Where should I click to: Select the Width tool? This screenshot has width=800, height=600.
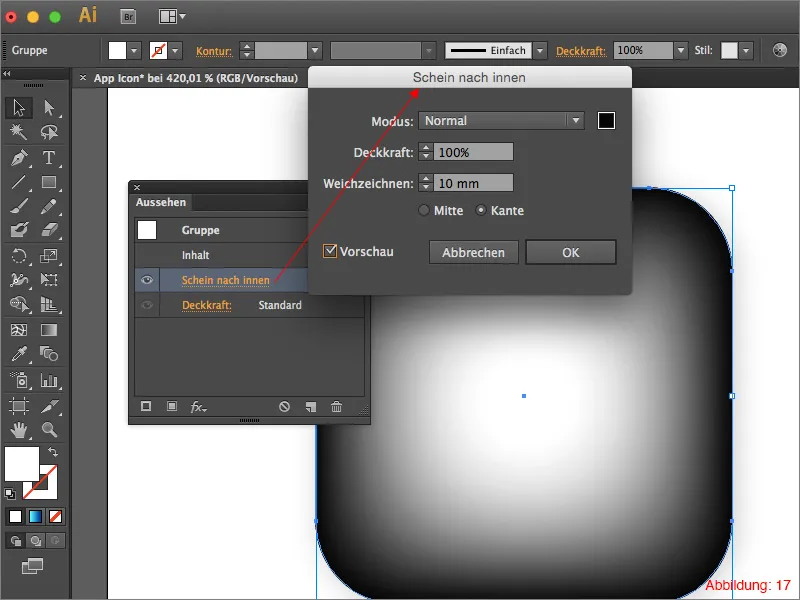click(x=19, y=279)
